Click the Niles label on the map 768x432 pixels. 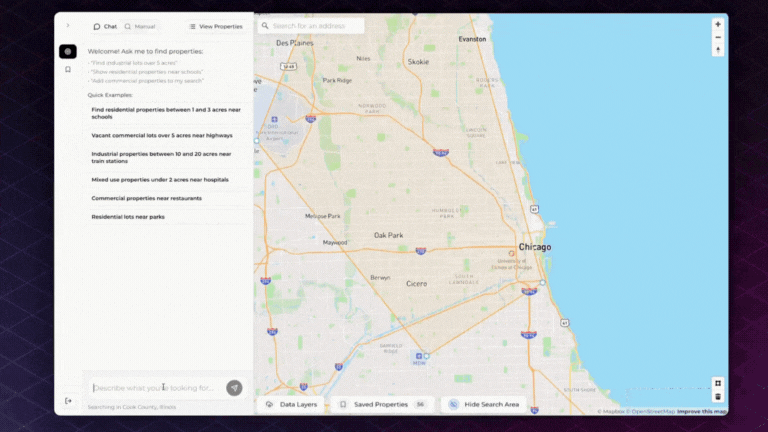click(363, 58)
